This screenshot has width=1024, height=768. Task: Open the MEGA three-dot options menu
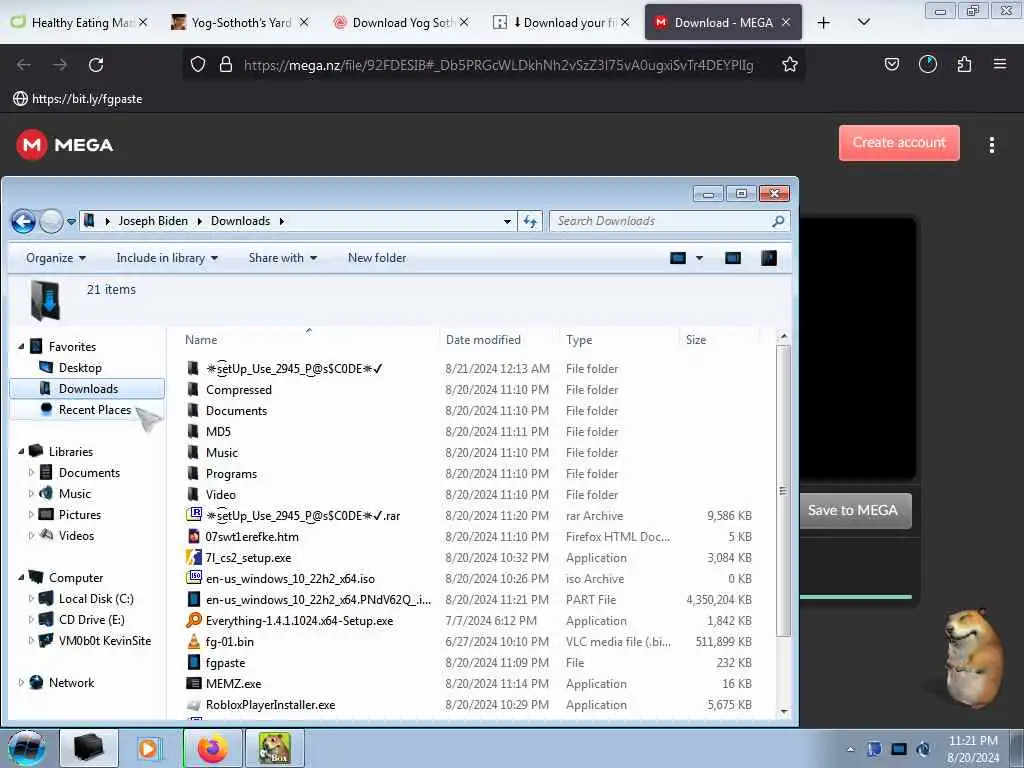(991, 144)
